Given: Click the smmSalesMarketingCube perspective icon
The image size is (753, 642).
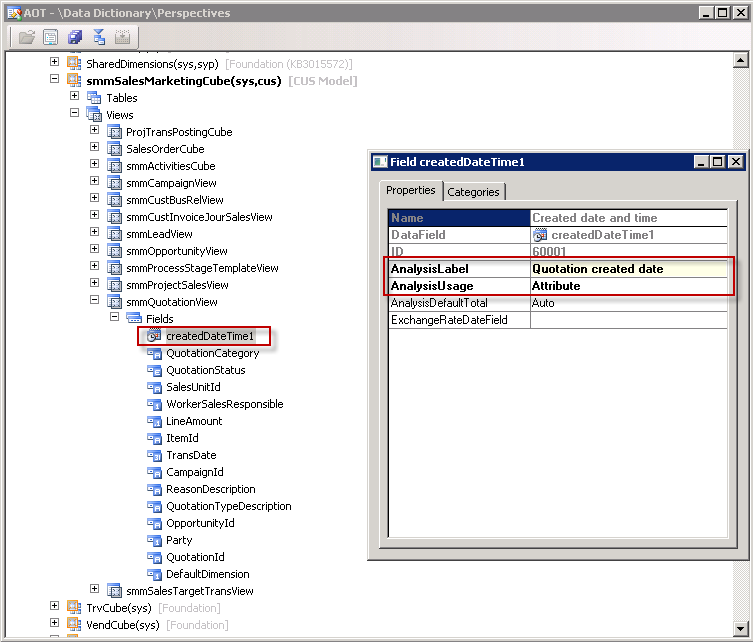Looking at the screenshot, I should (74, 80).
